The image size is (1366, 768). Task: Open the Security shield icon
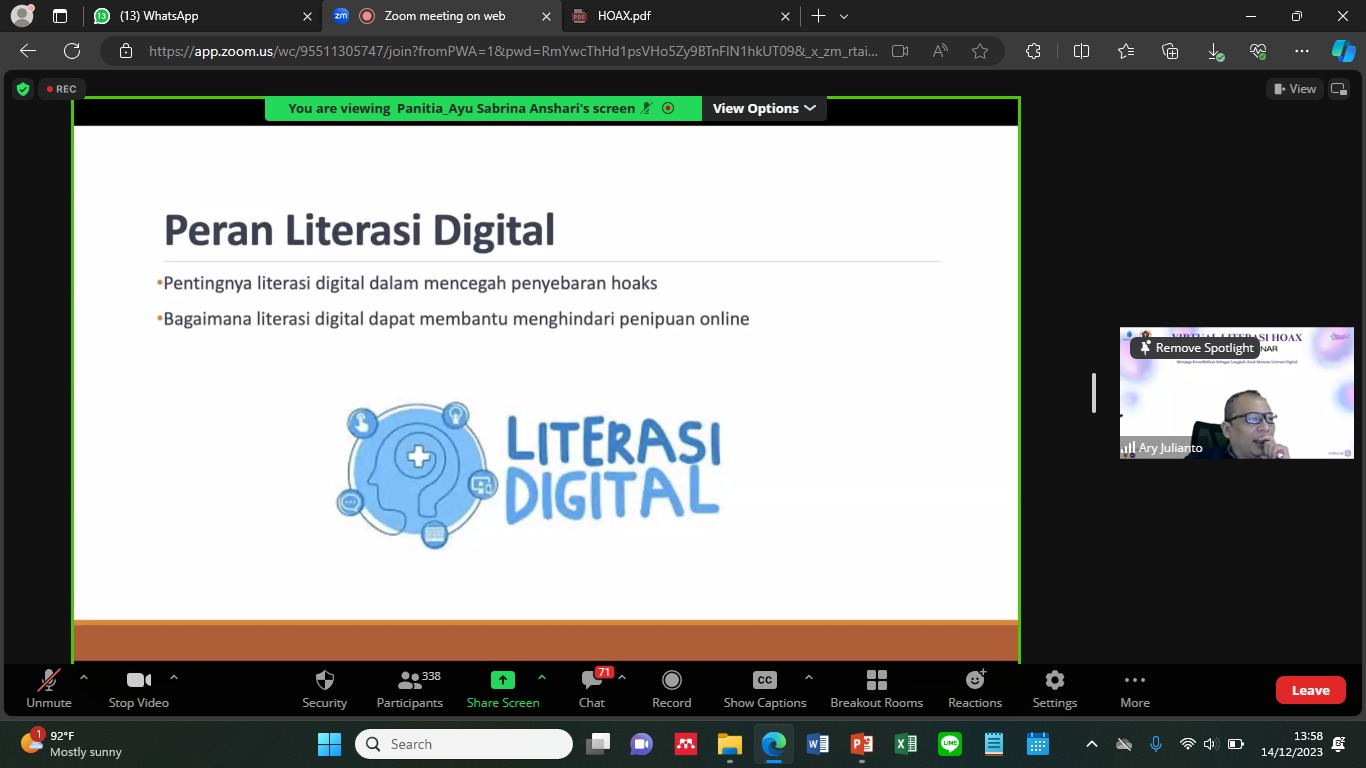coord(325,681)
